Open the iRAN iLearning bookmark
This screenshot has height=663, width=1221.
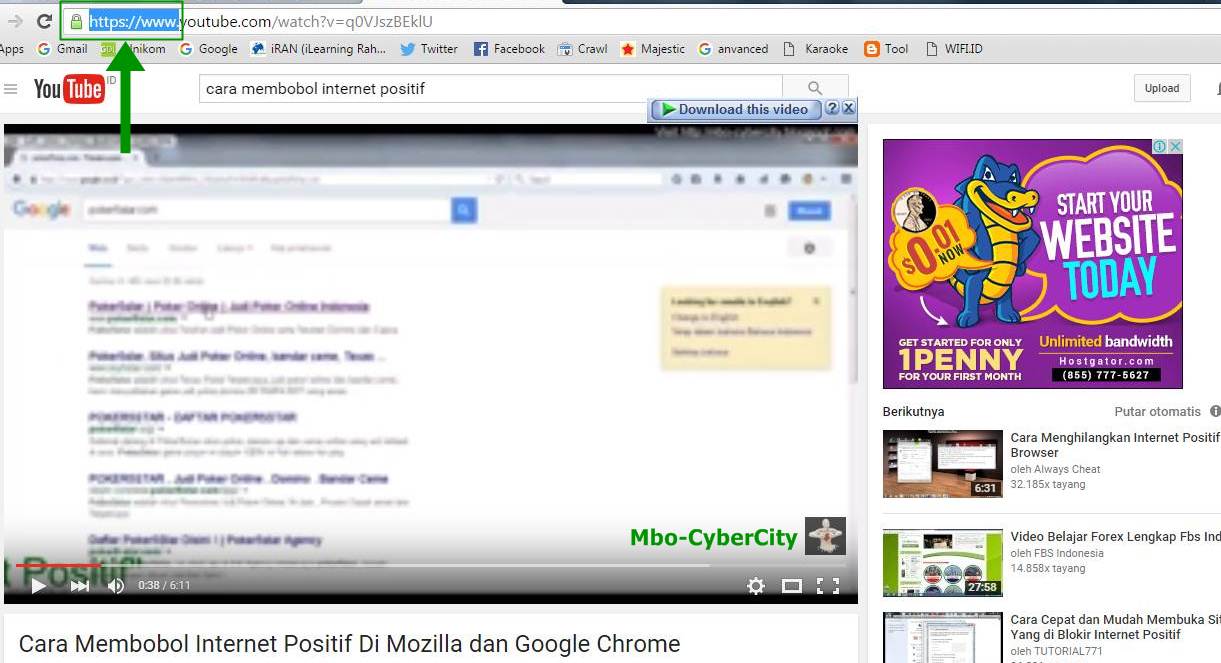coord(318,48)
